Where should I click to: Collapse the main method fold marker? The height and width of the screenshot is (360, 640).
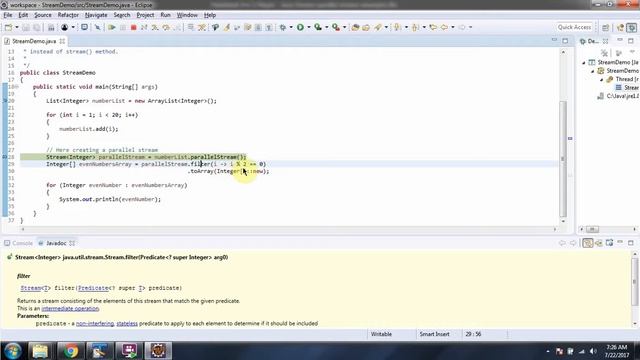[x=17, y=87]
